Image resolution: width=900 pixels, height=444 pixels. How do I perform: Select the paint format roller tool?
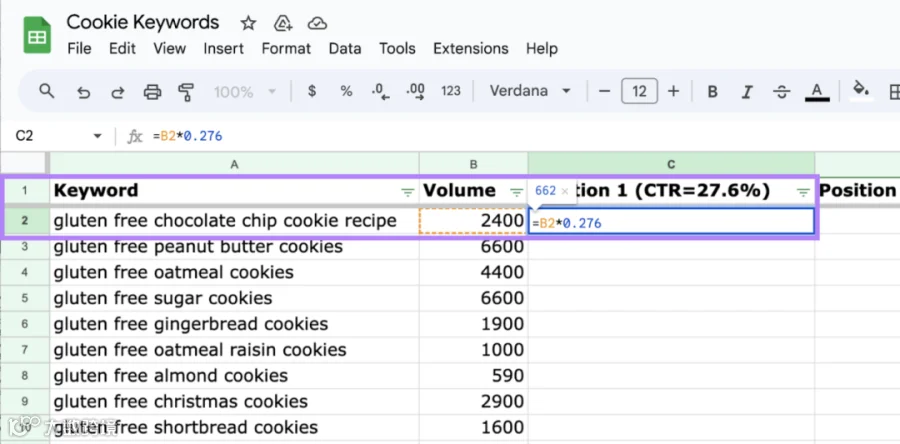tap(186, 92)
